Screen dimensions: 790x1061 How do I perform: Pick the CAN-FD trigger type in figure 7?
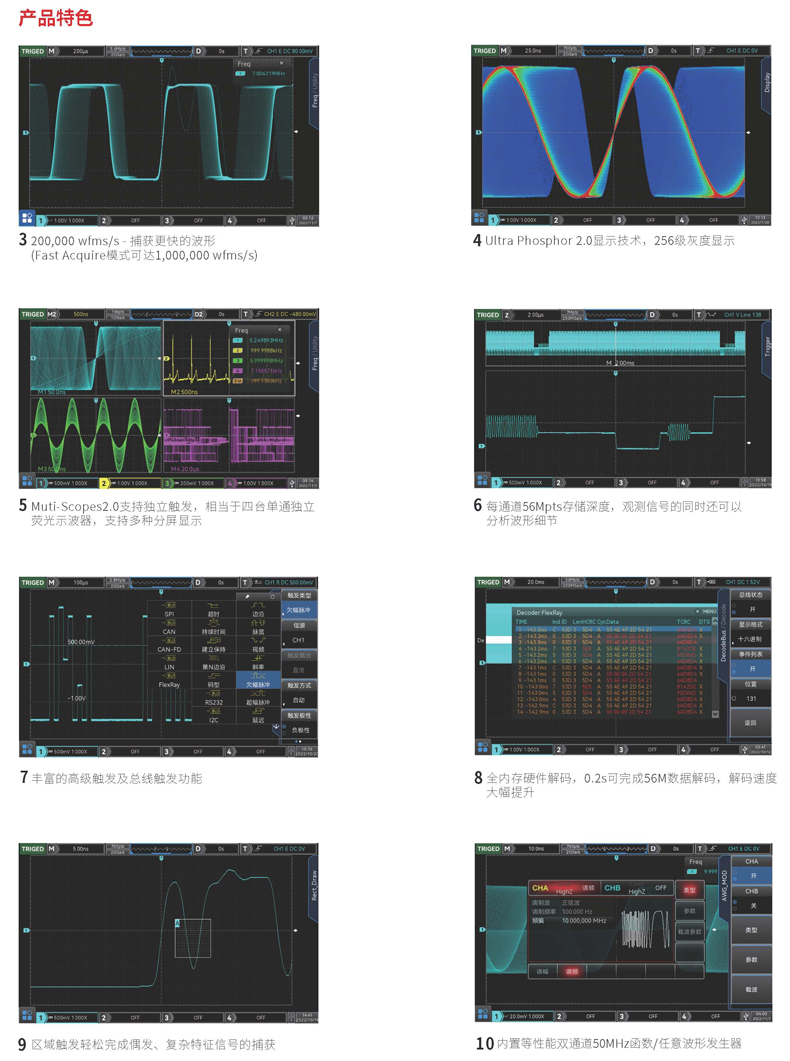(x=170, y=644)
